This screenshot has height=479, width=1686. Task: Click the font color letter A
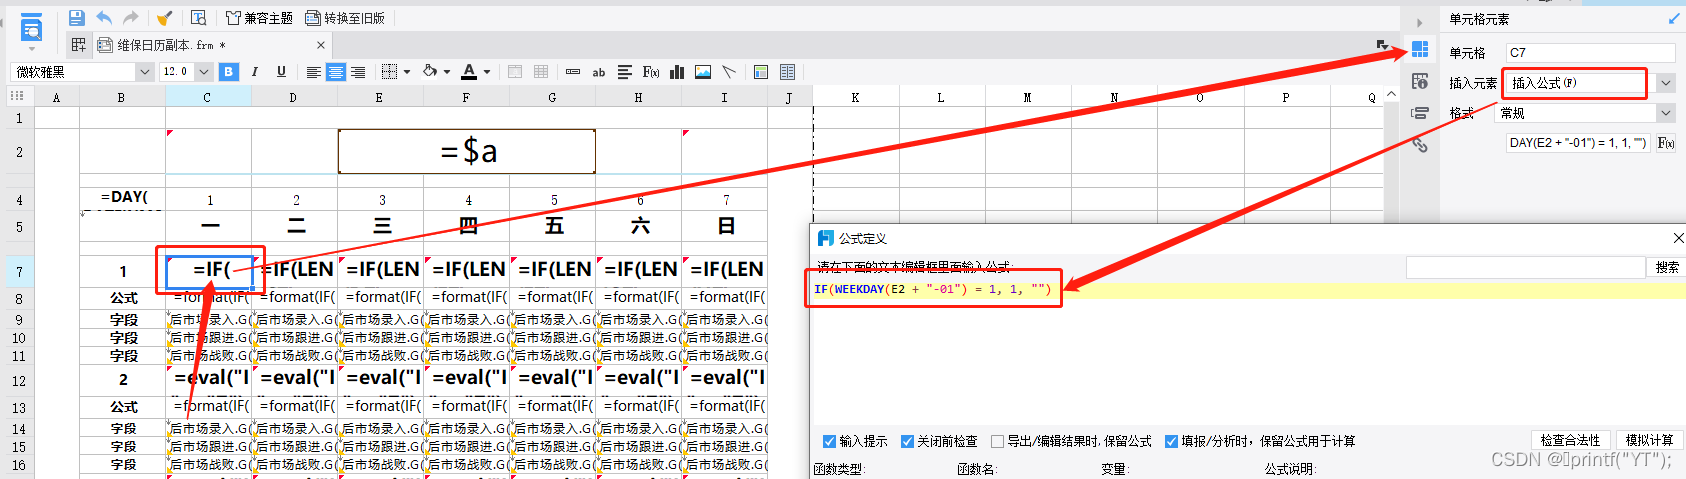coord(469,72)
